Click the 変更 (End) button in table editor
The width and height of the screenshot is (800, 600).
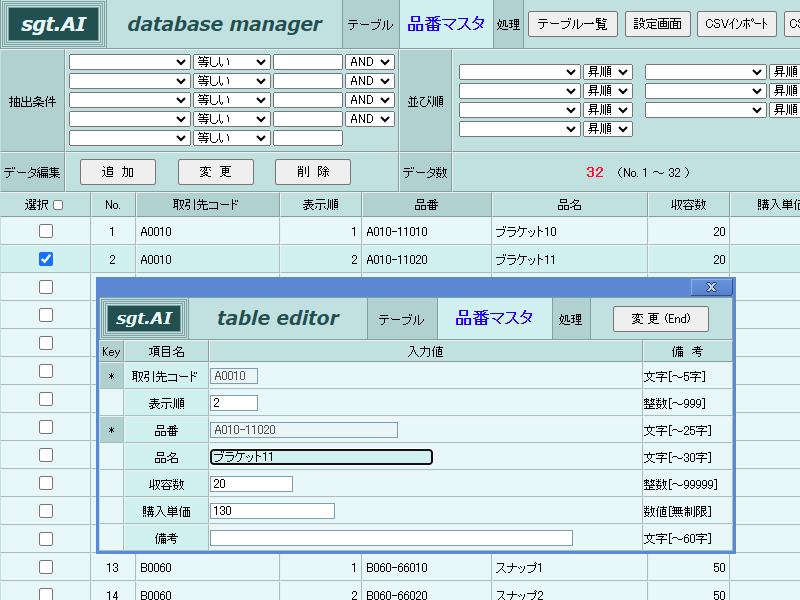coord(661,319)
